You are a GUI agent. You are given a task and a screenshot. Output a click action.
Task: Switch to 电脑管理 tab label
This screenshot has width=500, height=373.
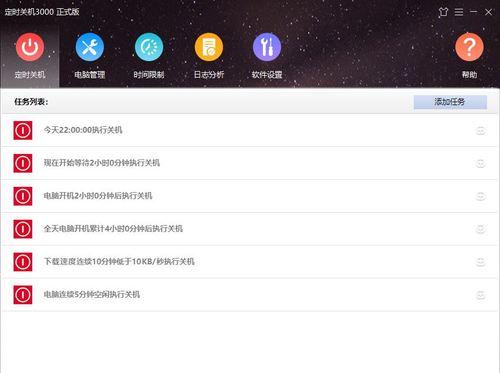click(x=90, y=75)
